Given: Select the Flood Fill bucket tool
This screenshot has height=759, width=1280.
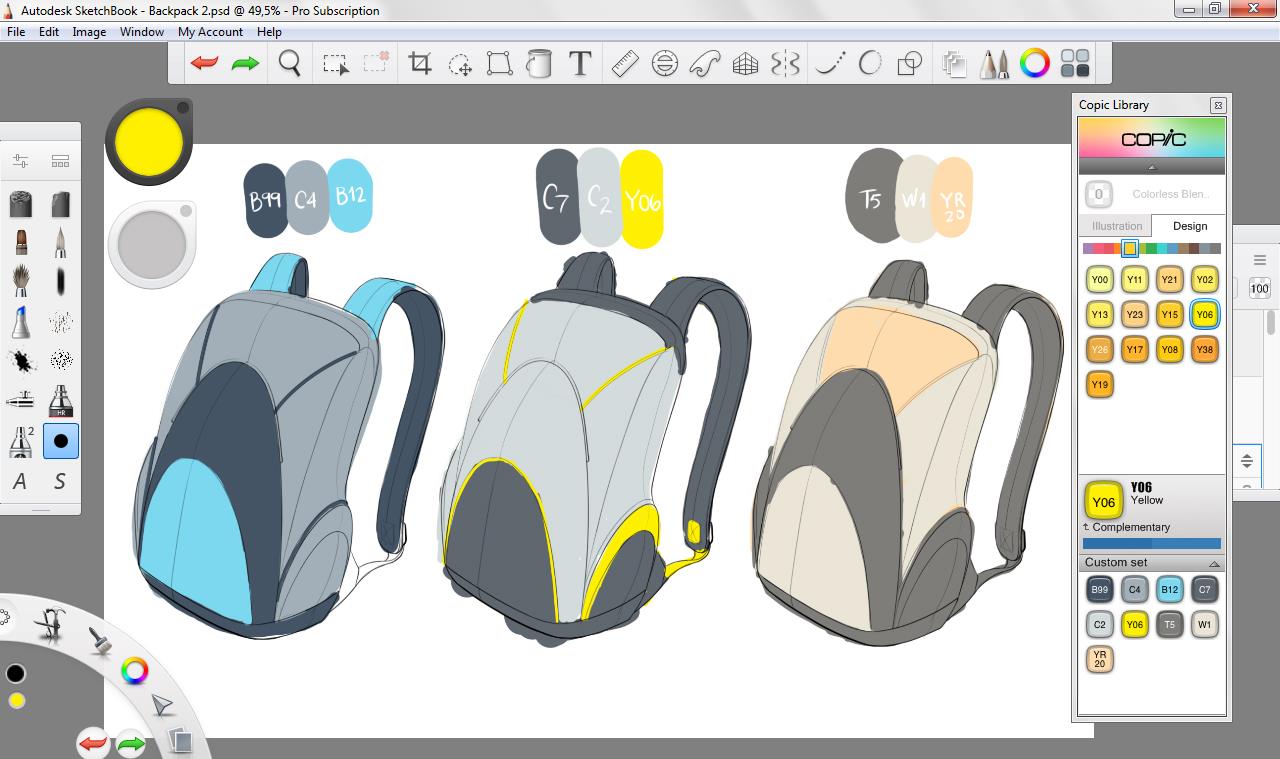Looking at the screenshot, I should [x=539, y=64].
